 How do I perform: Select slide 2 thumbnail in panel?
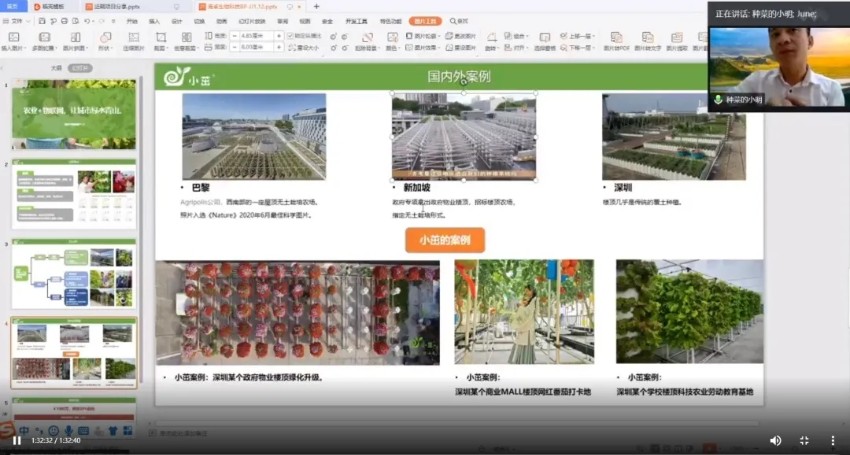(74, 194)
